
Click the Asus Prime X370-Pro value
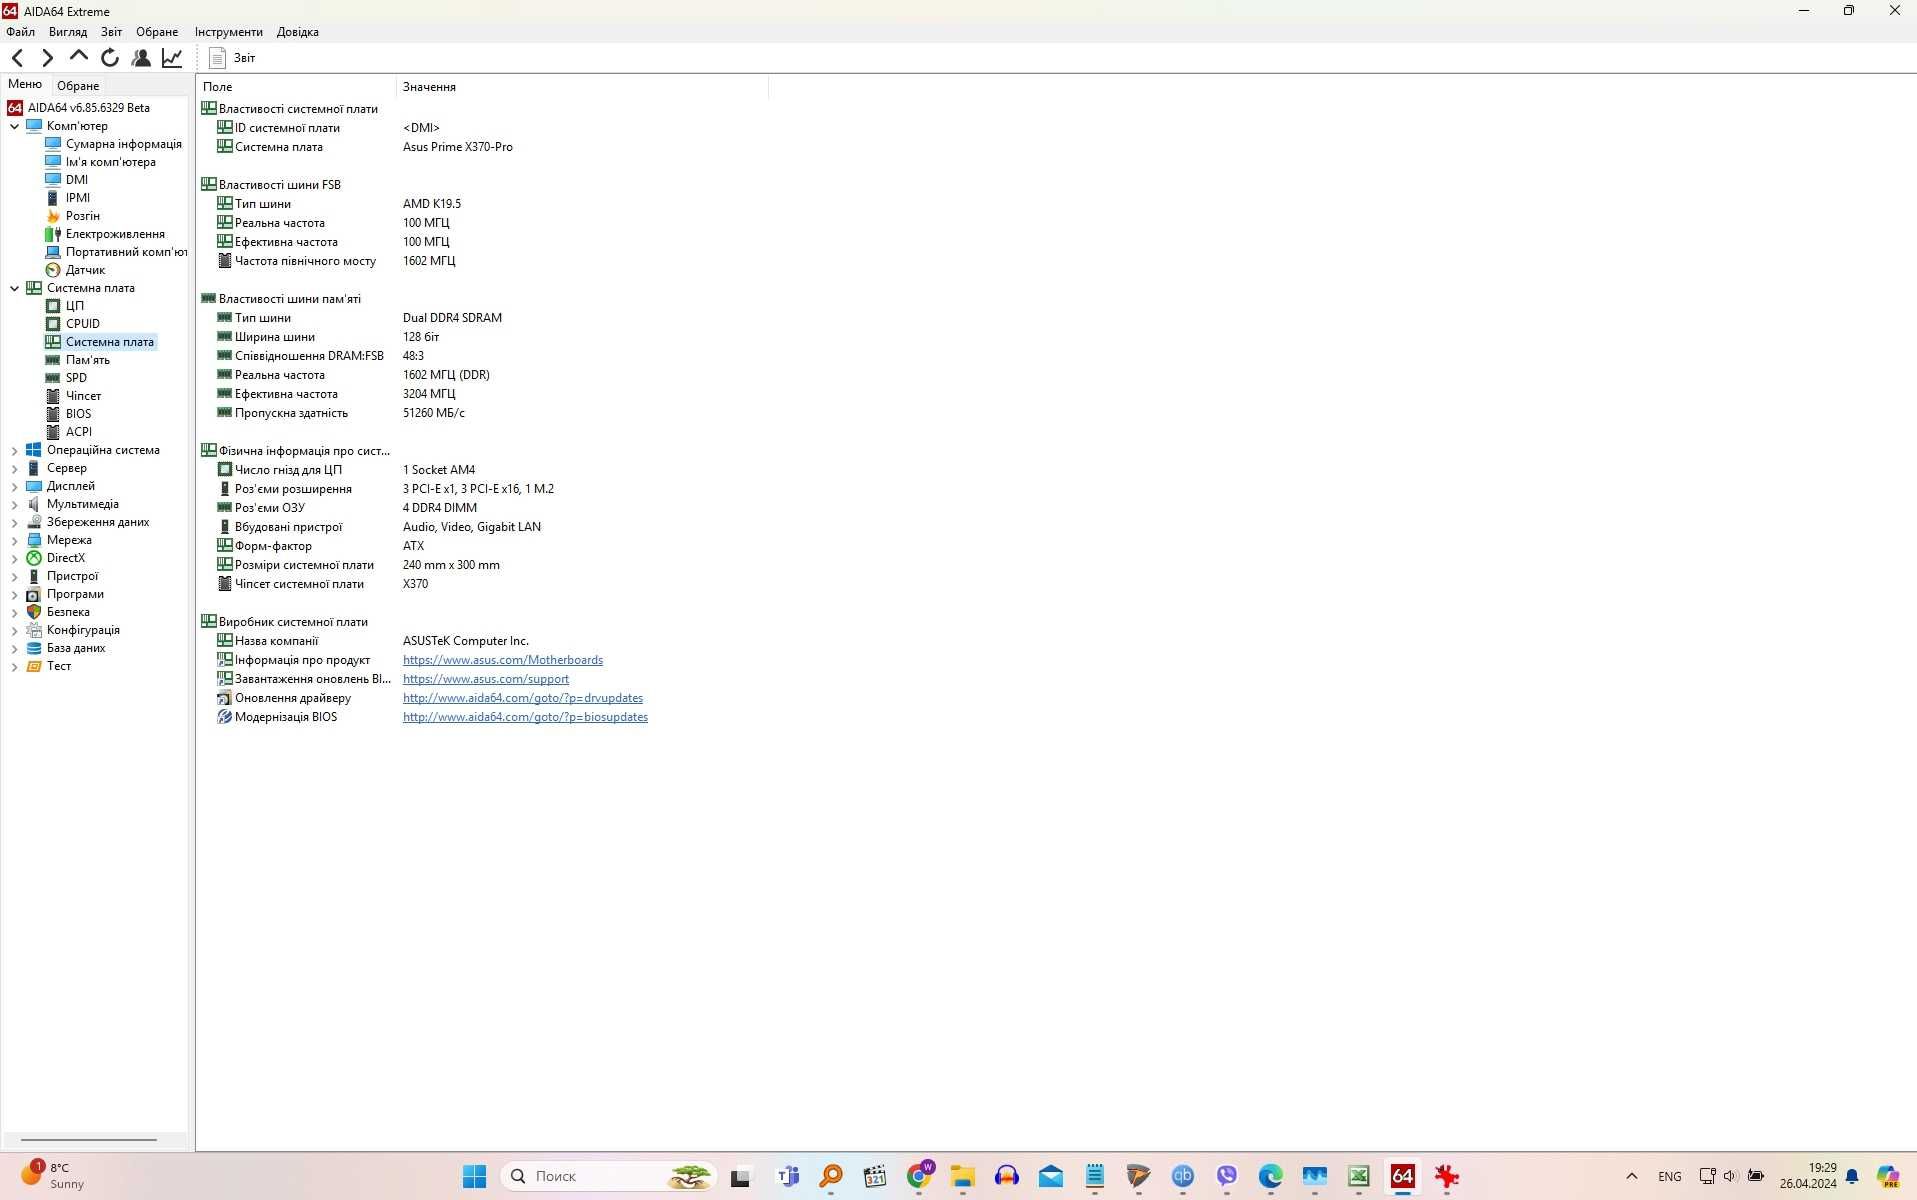tap(457, 147)
